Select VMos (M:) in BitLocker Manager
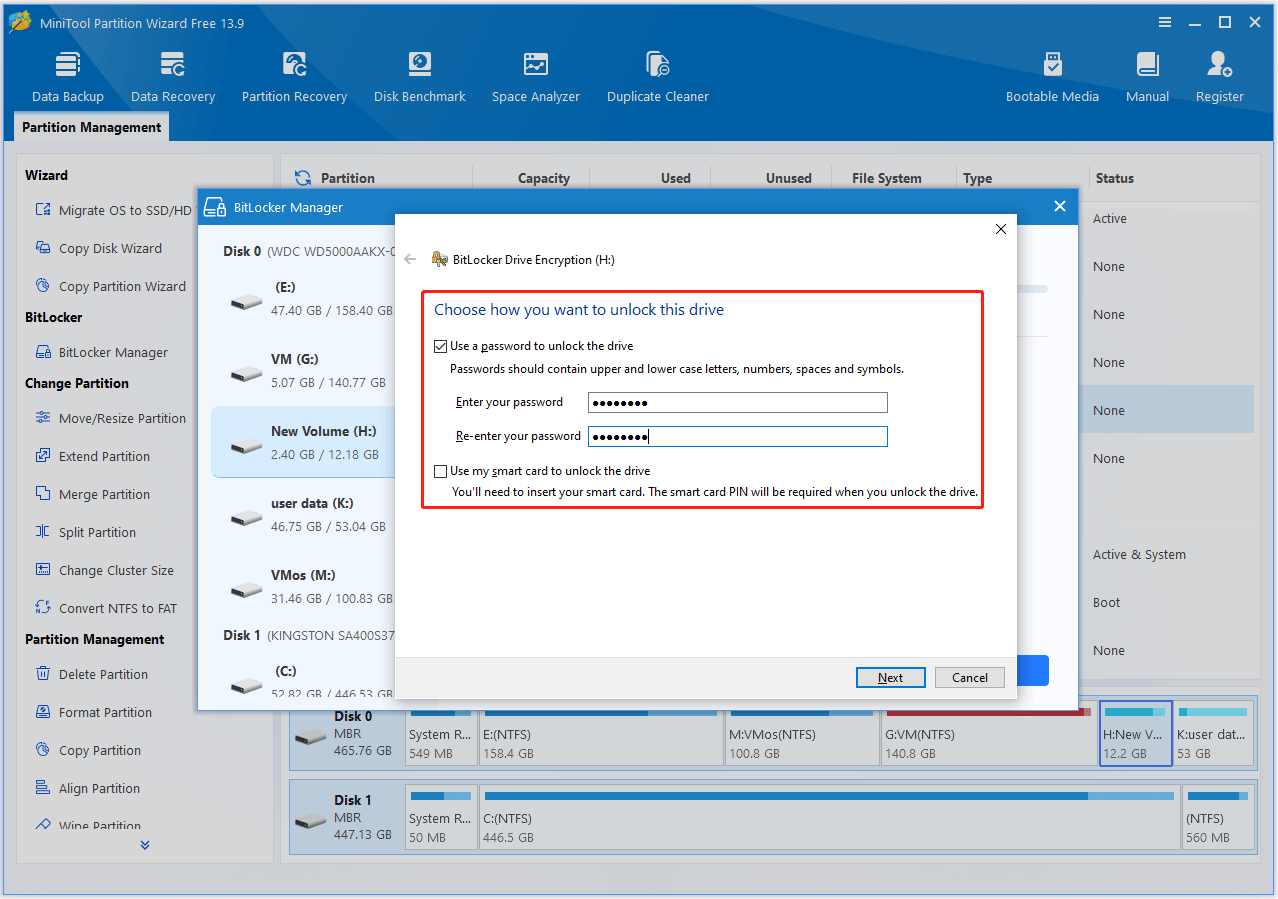 [303, 586]
